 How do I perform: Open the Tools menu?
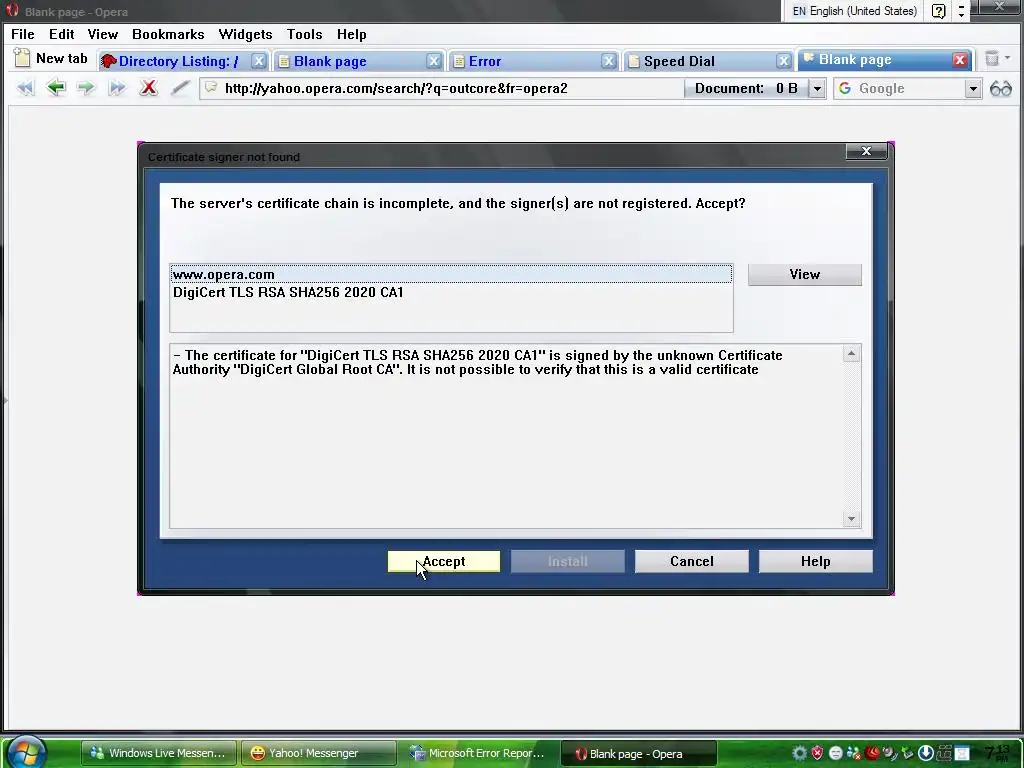[x=304, y=34]
